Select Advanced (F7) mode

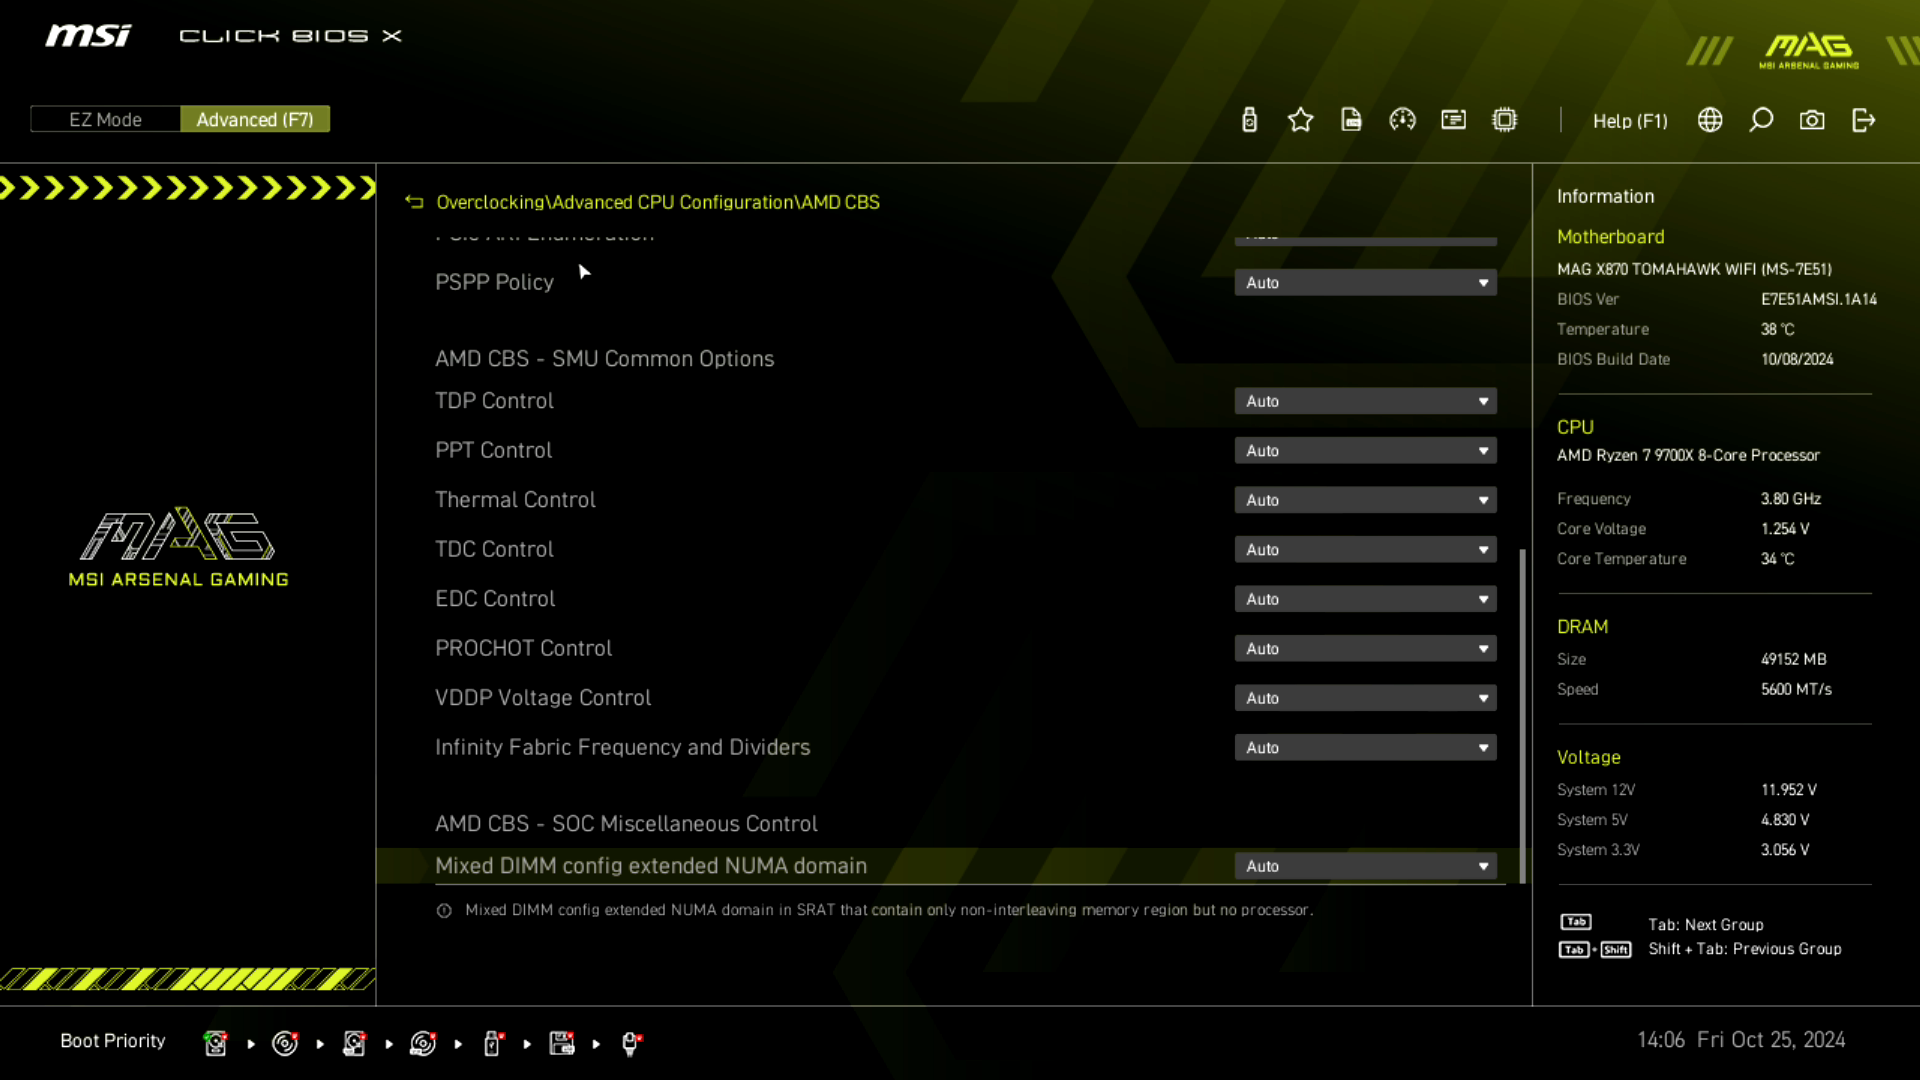pyautogui.click(x=255, y=119)
